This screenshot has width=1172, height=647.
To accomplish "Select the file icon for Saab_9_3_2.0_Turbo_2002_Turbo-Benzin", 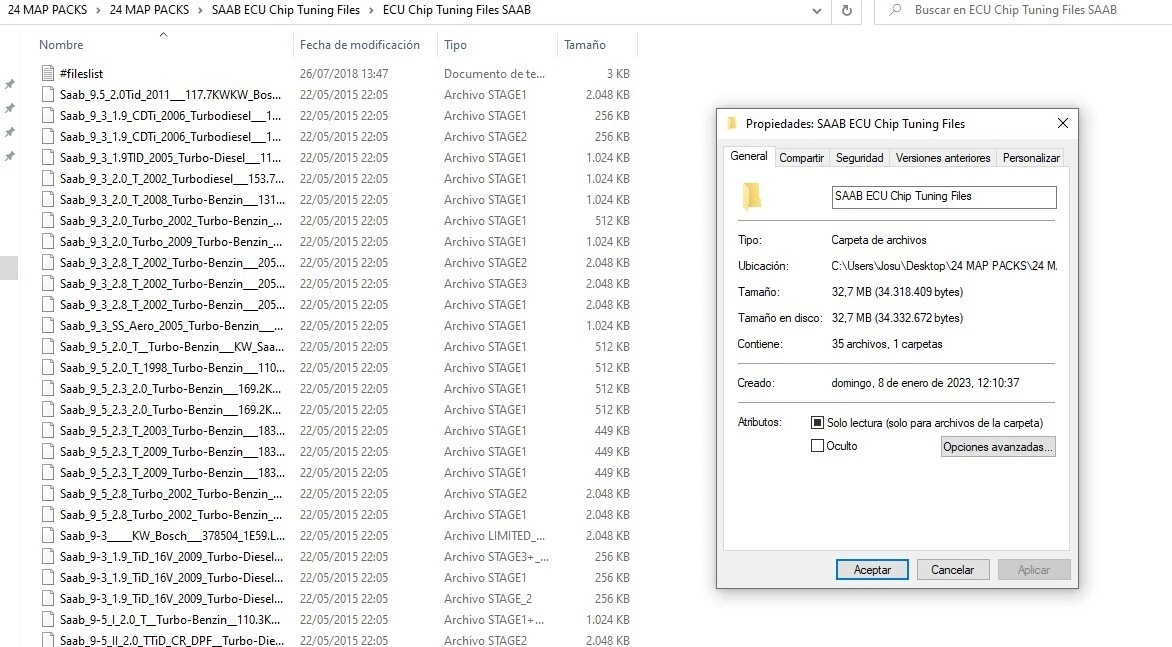I will pos(48,220).
